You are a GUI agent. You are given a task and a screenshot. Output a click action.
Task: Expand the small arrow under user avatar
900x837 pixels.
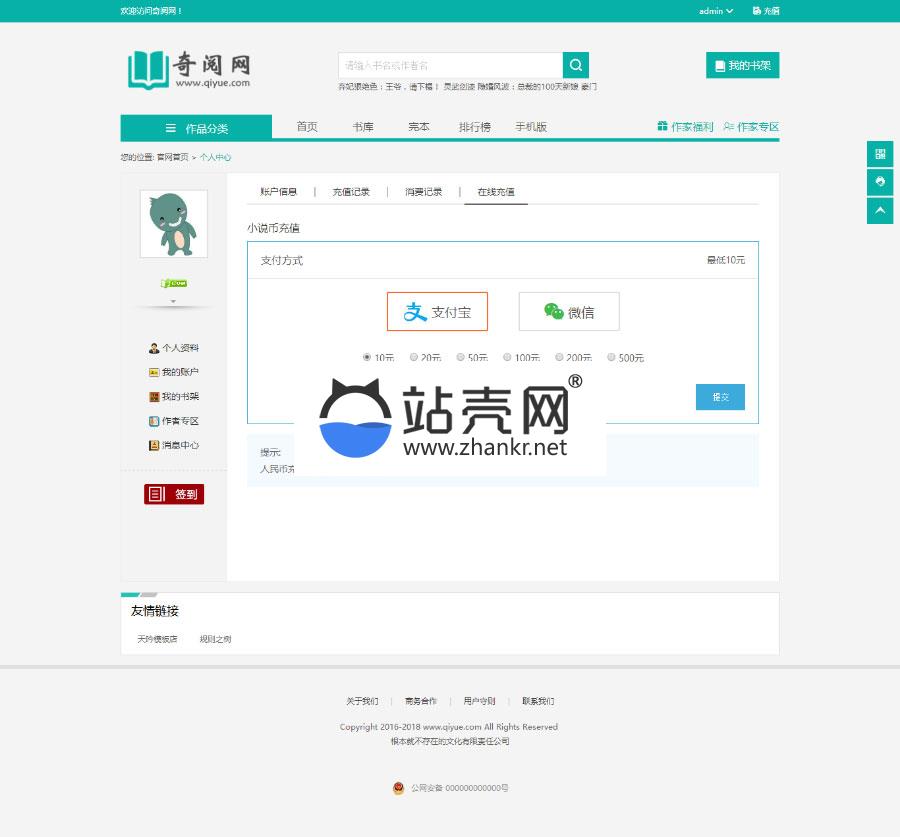[173, 301]
